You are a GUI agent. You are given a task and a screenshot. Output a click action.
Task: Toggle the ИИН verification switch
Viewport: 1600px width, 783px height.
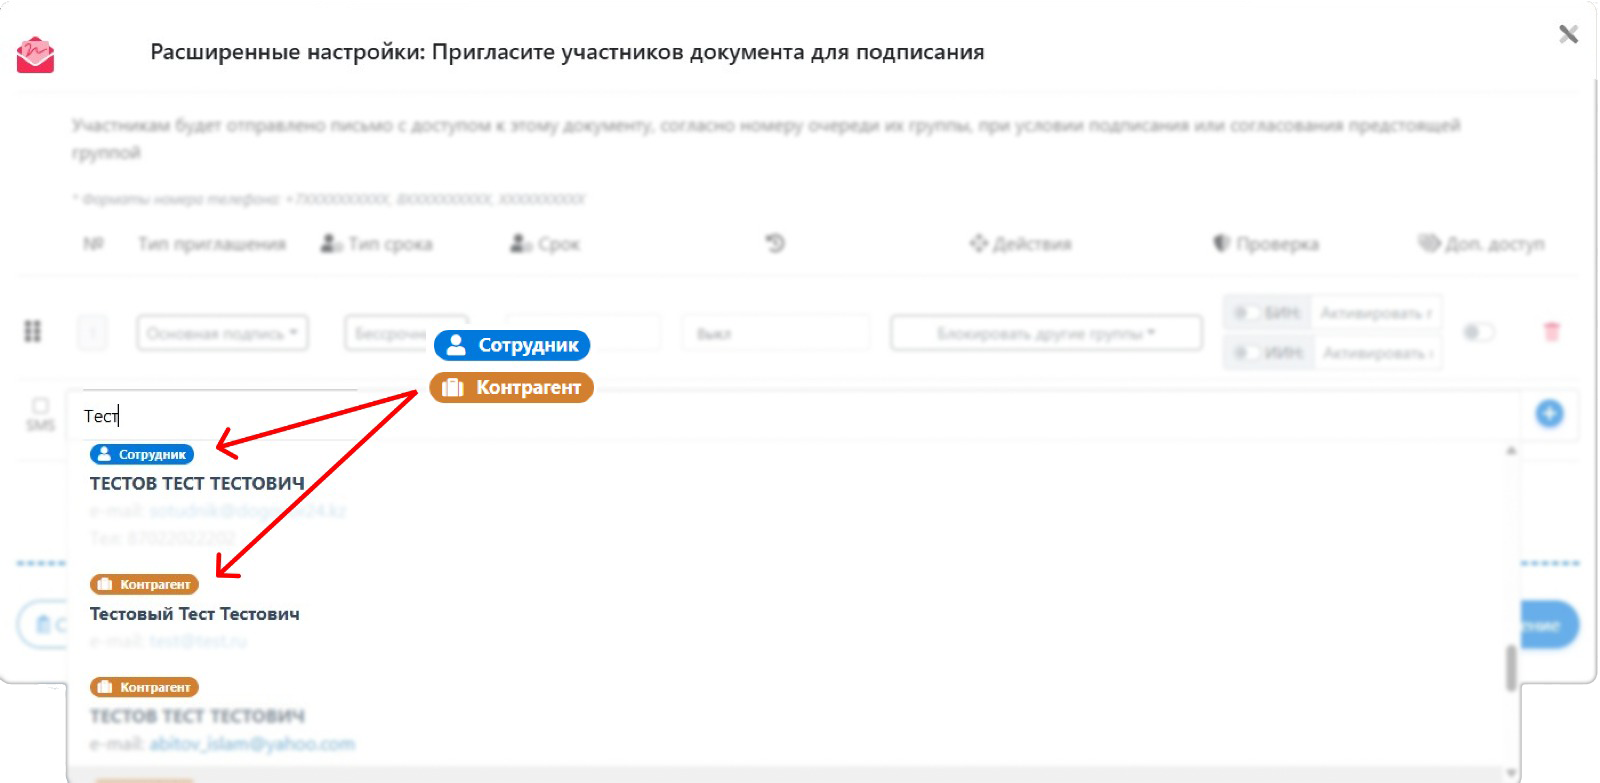click(1246, 353)
